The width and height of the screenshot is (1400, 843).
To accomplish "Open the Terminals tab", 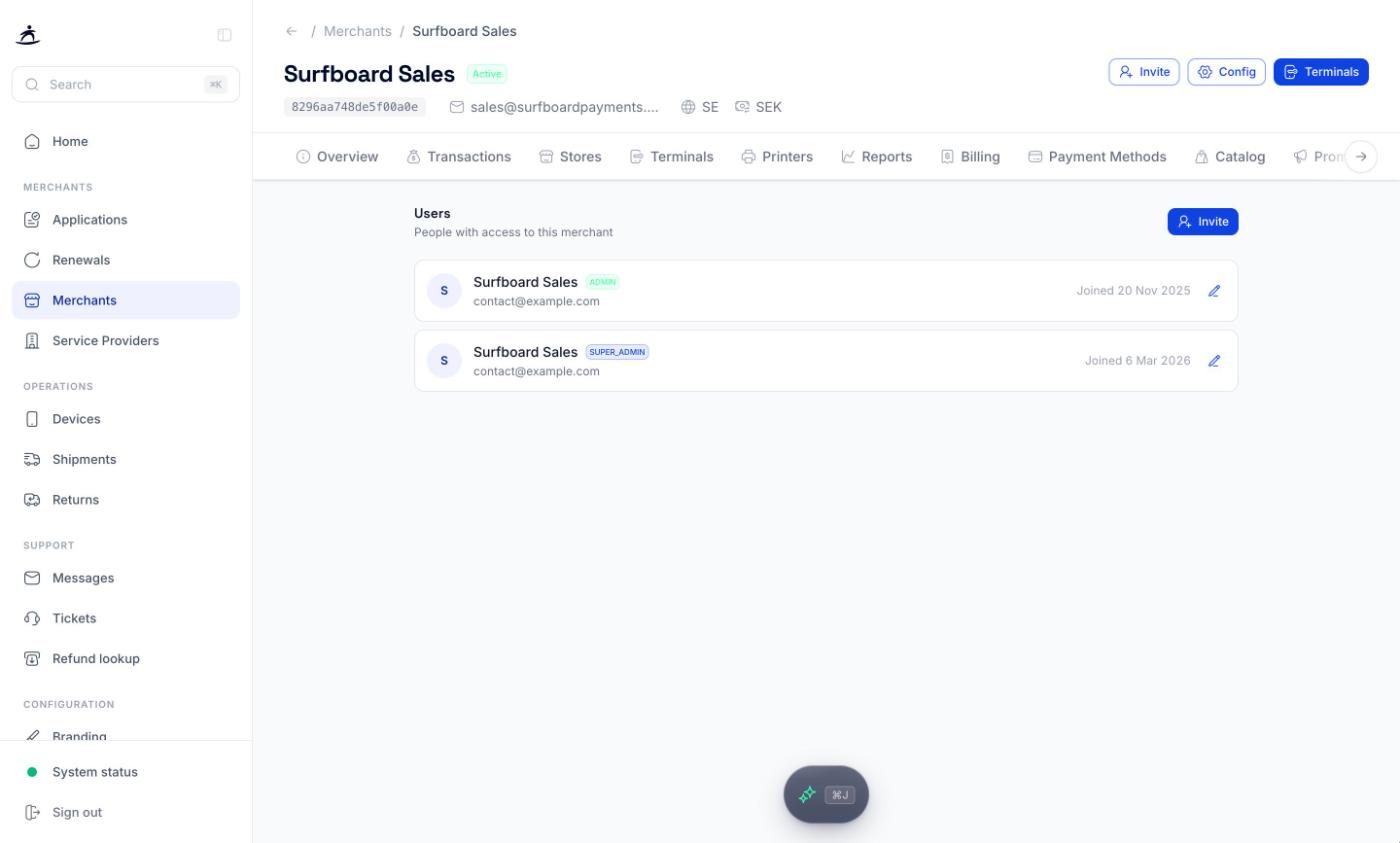I will 671,157.
